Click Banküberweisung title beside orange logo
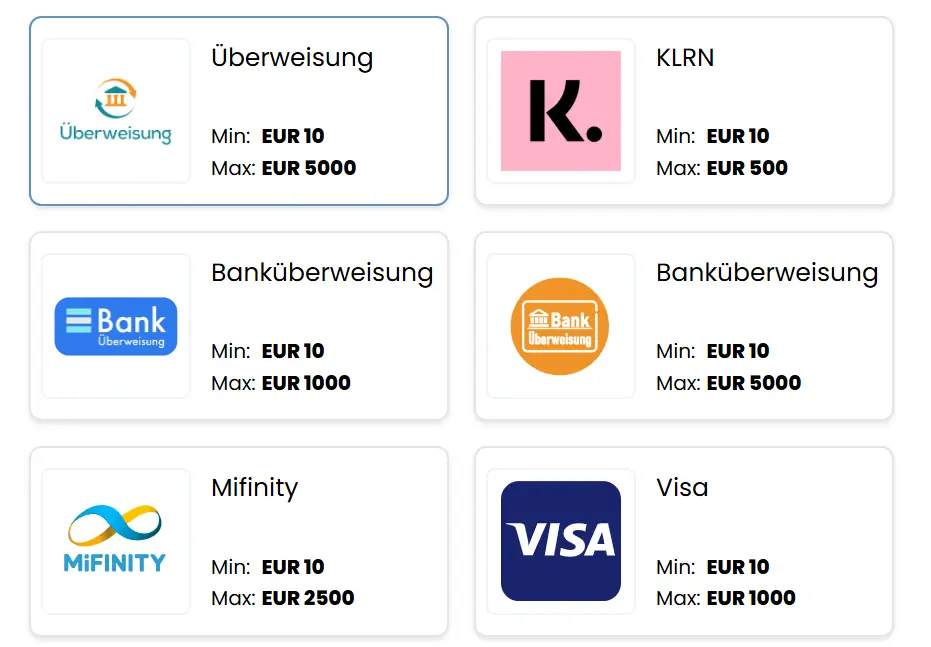This screenshot has width=931, height=647. tap(767, 273)
